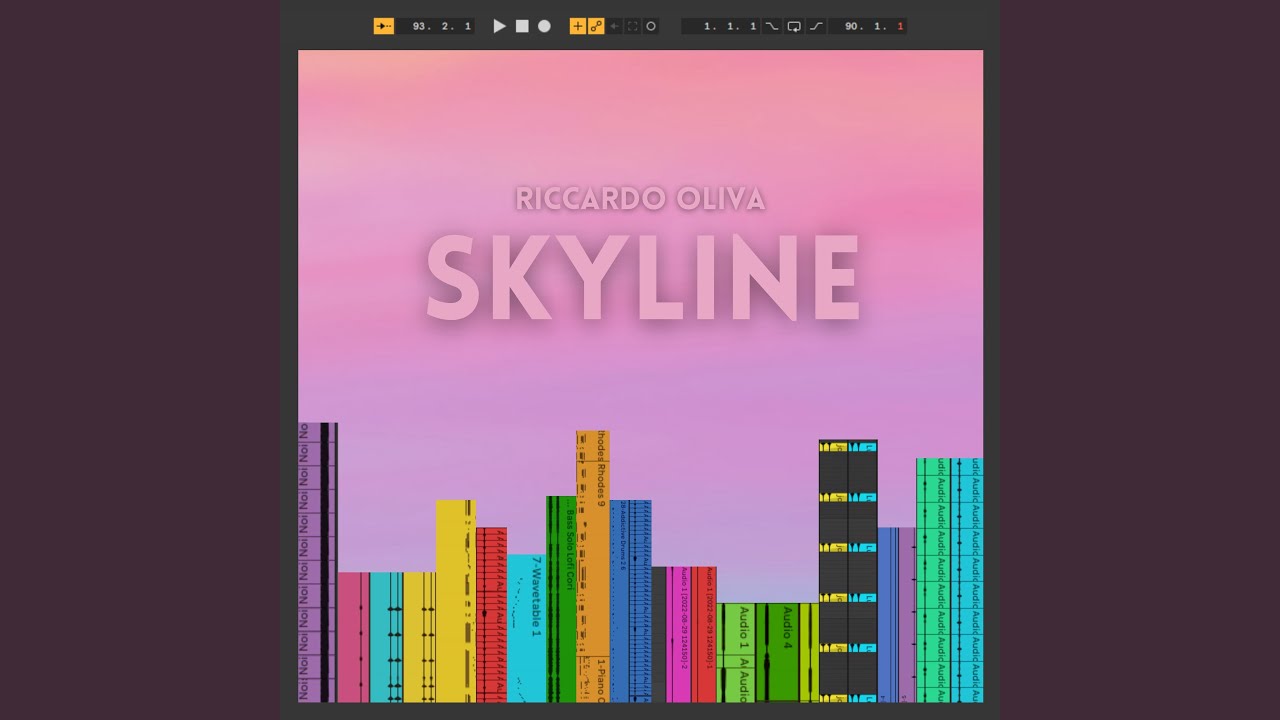
Task: Click the RICCARDO OLIVA artist name
Action: [641, 199]
